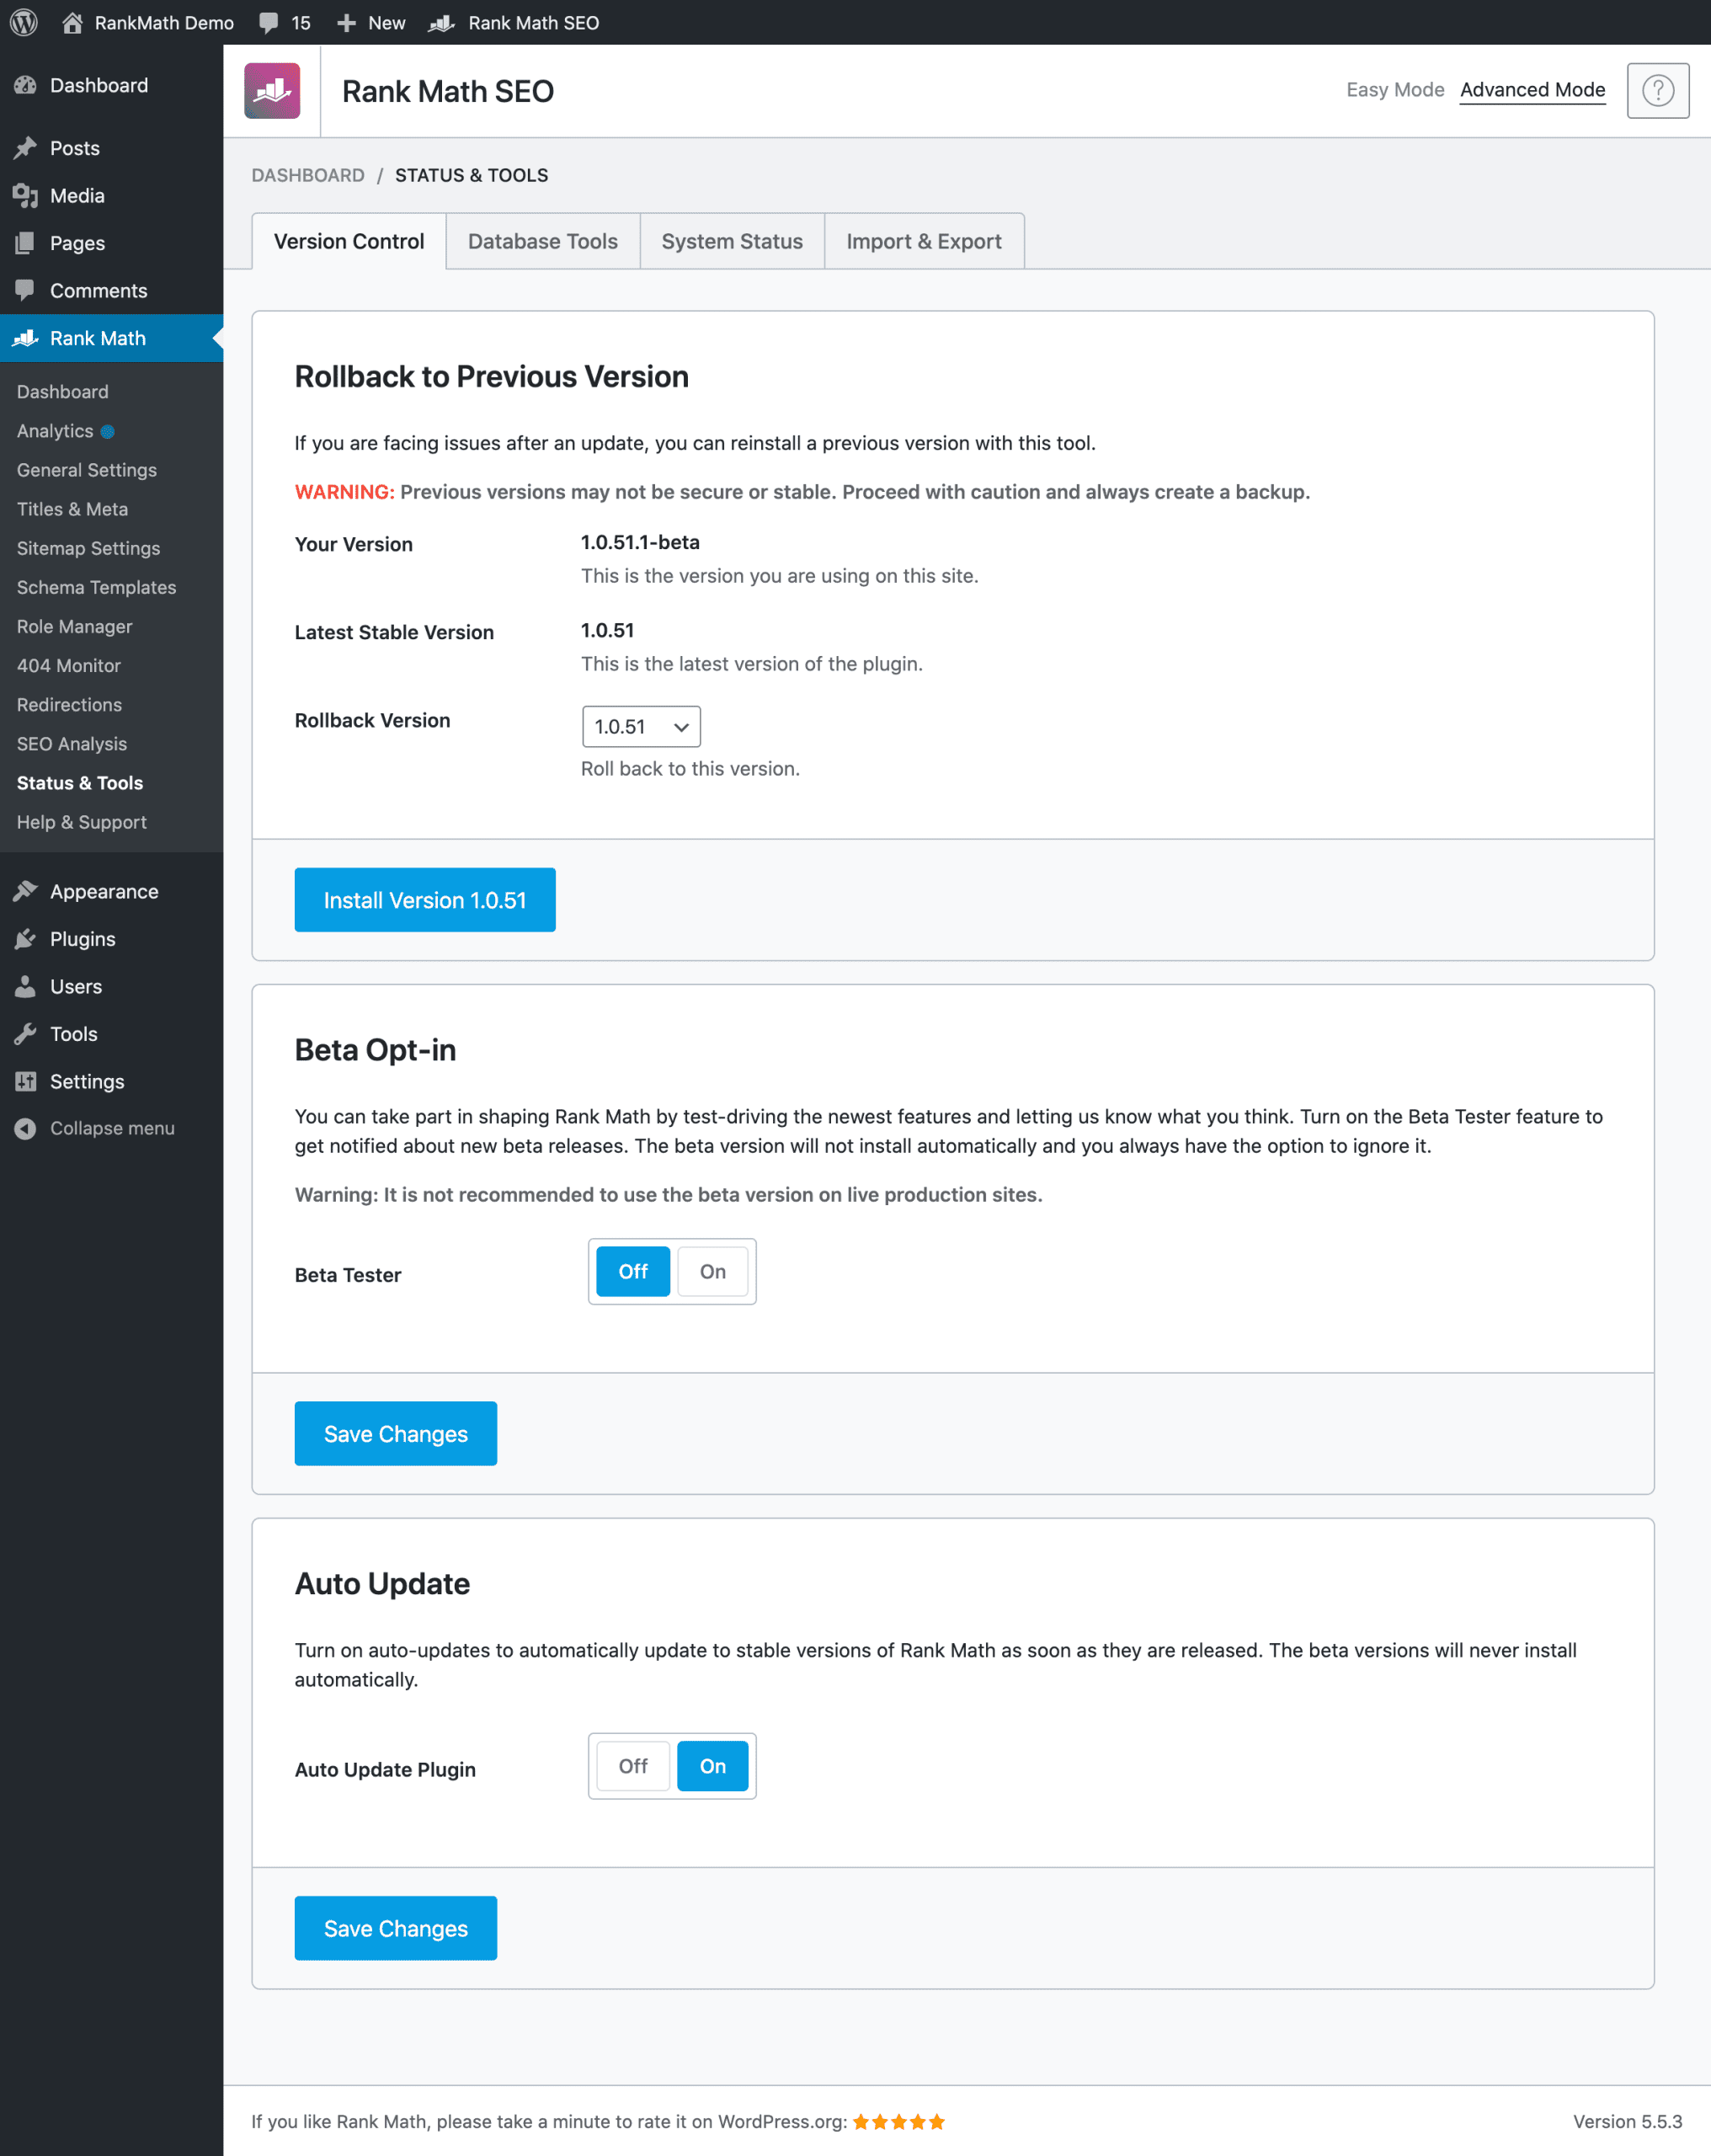Click the STATUS & TOOLS breadcrumb text
Screen dimensions: 1711x2156
(x=471, y=175)
